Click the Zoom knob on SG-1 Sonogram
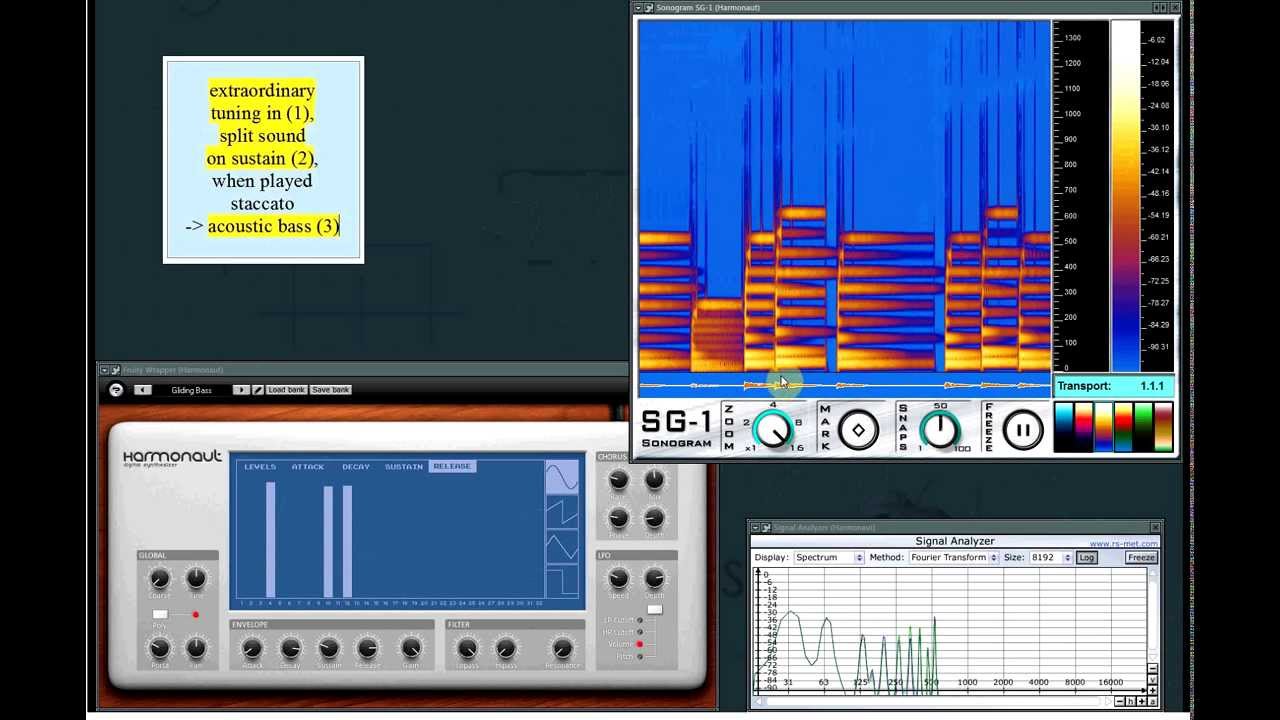The height and width of the screenshot is (720, 1280). pos(773,431)
